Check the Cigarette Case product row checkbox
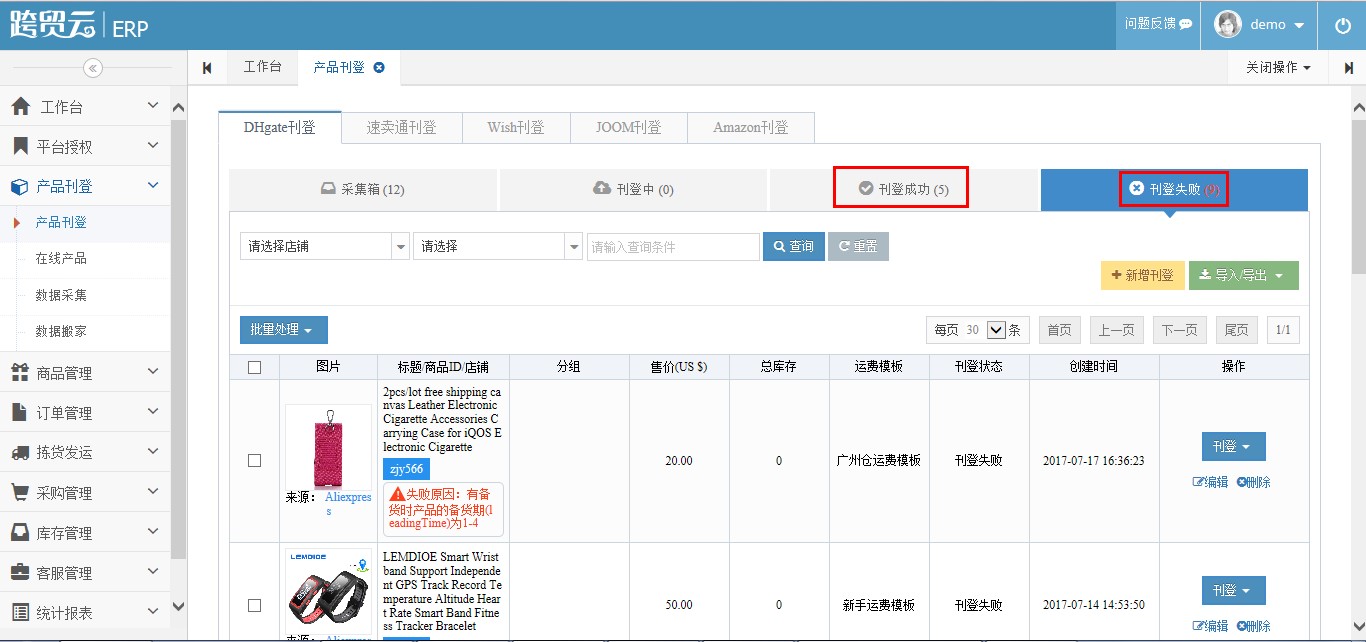The width and height of the screenshot is (1366, 642). click(254, 460)
